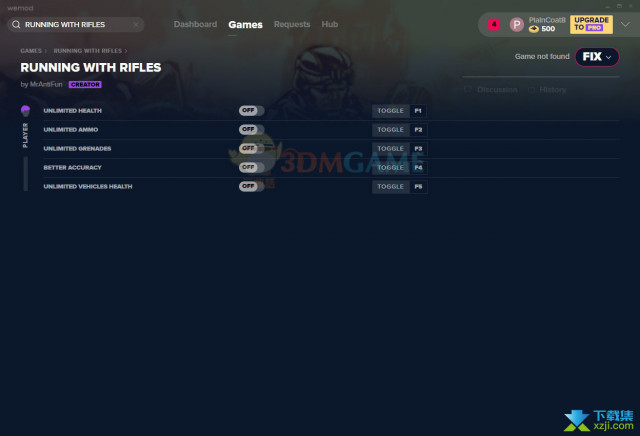640x436 pixels.
Task: Click the search magnifier icon
Action: 16,24
